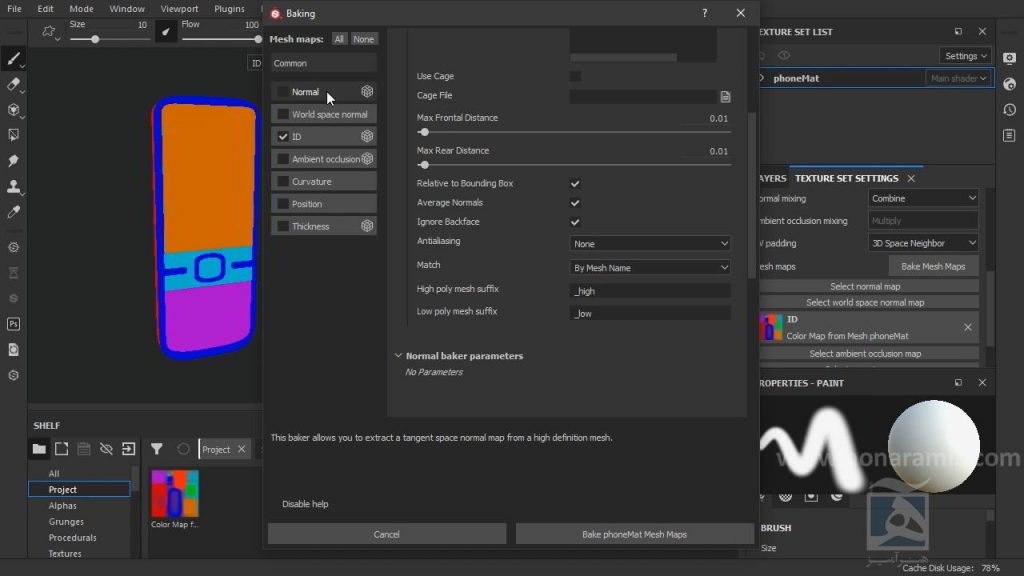Screen dimensions: 1024x576
Task: Open the Edit menu
Action: click(x=46, y=9)
